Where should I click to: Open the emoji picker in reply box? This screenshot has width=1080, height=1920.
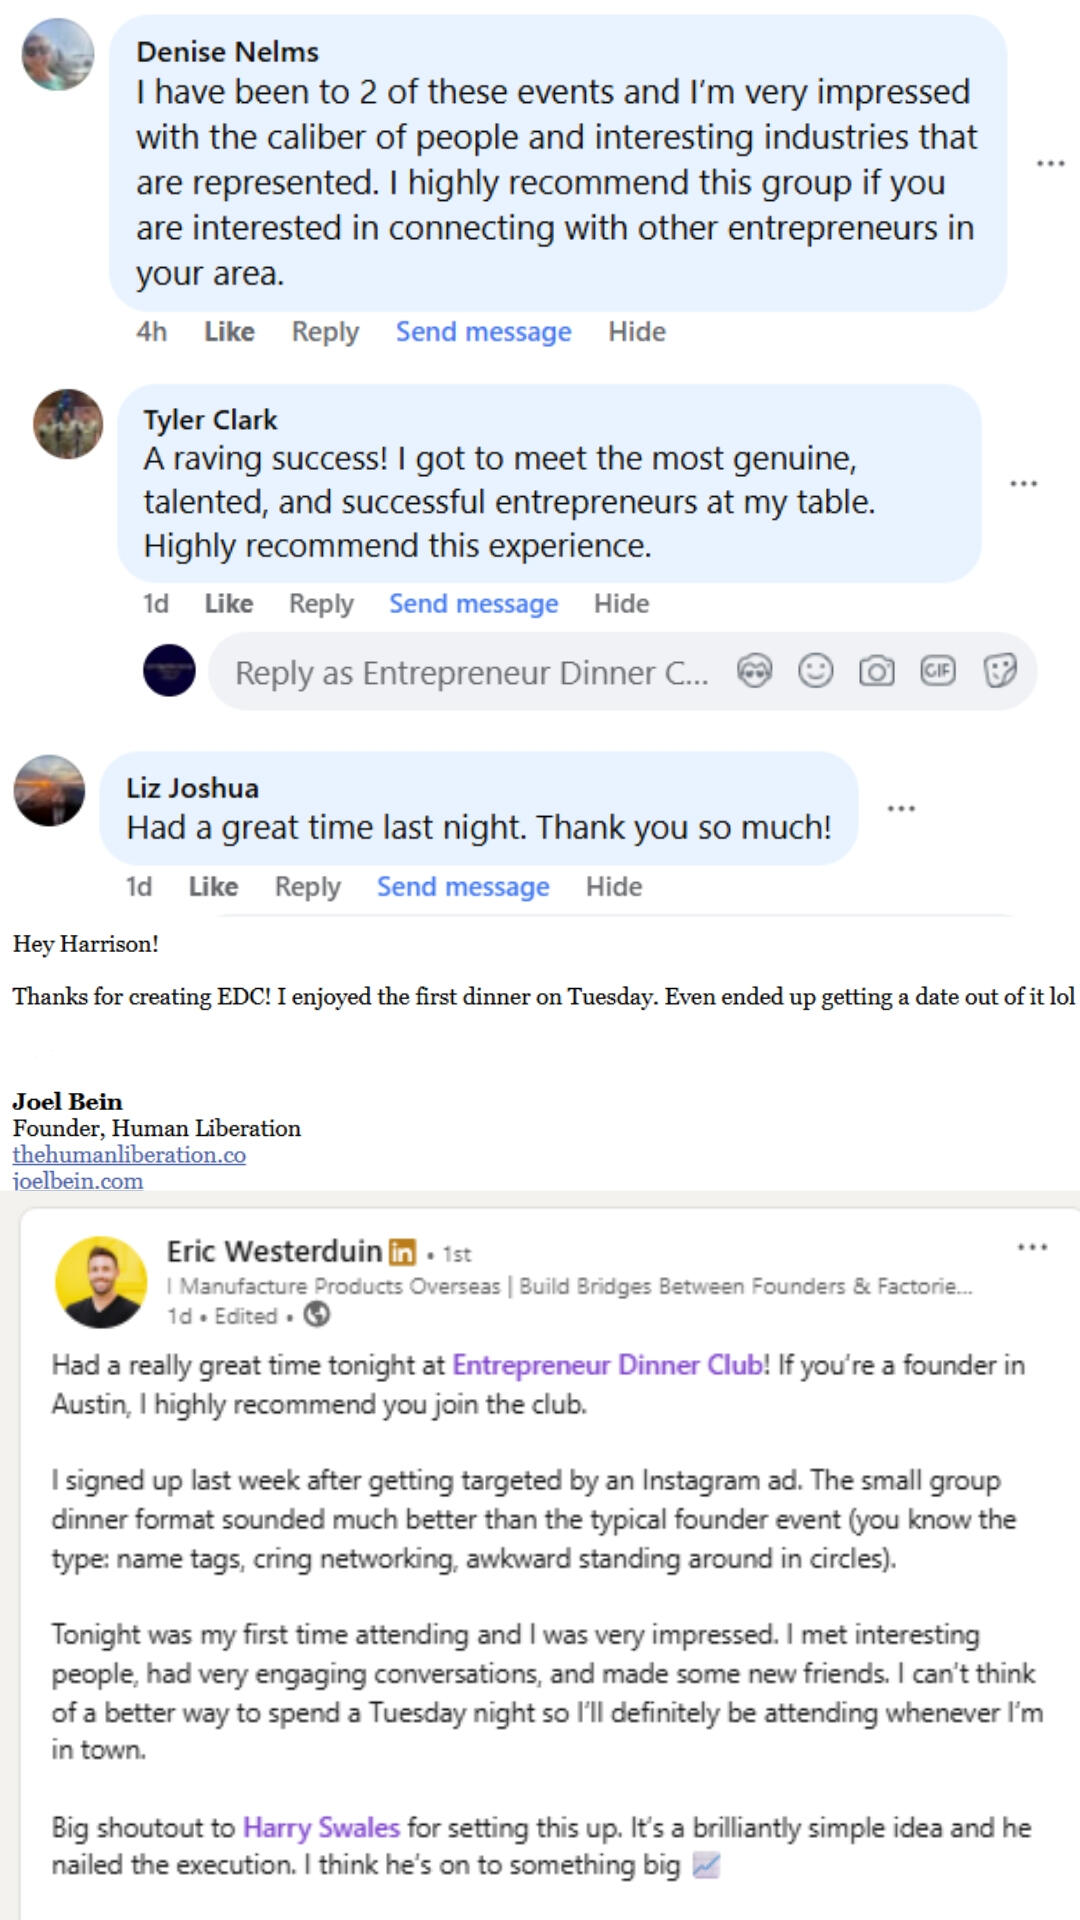pyautogui.click(x=816, y=671)
